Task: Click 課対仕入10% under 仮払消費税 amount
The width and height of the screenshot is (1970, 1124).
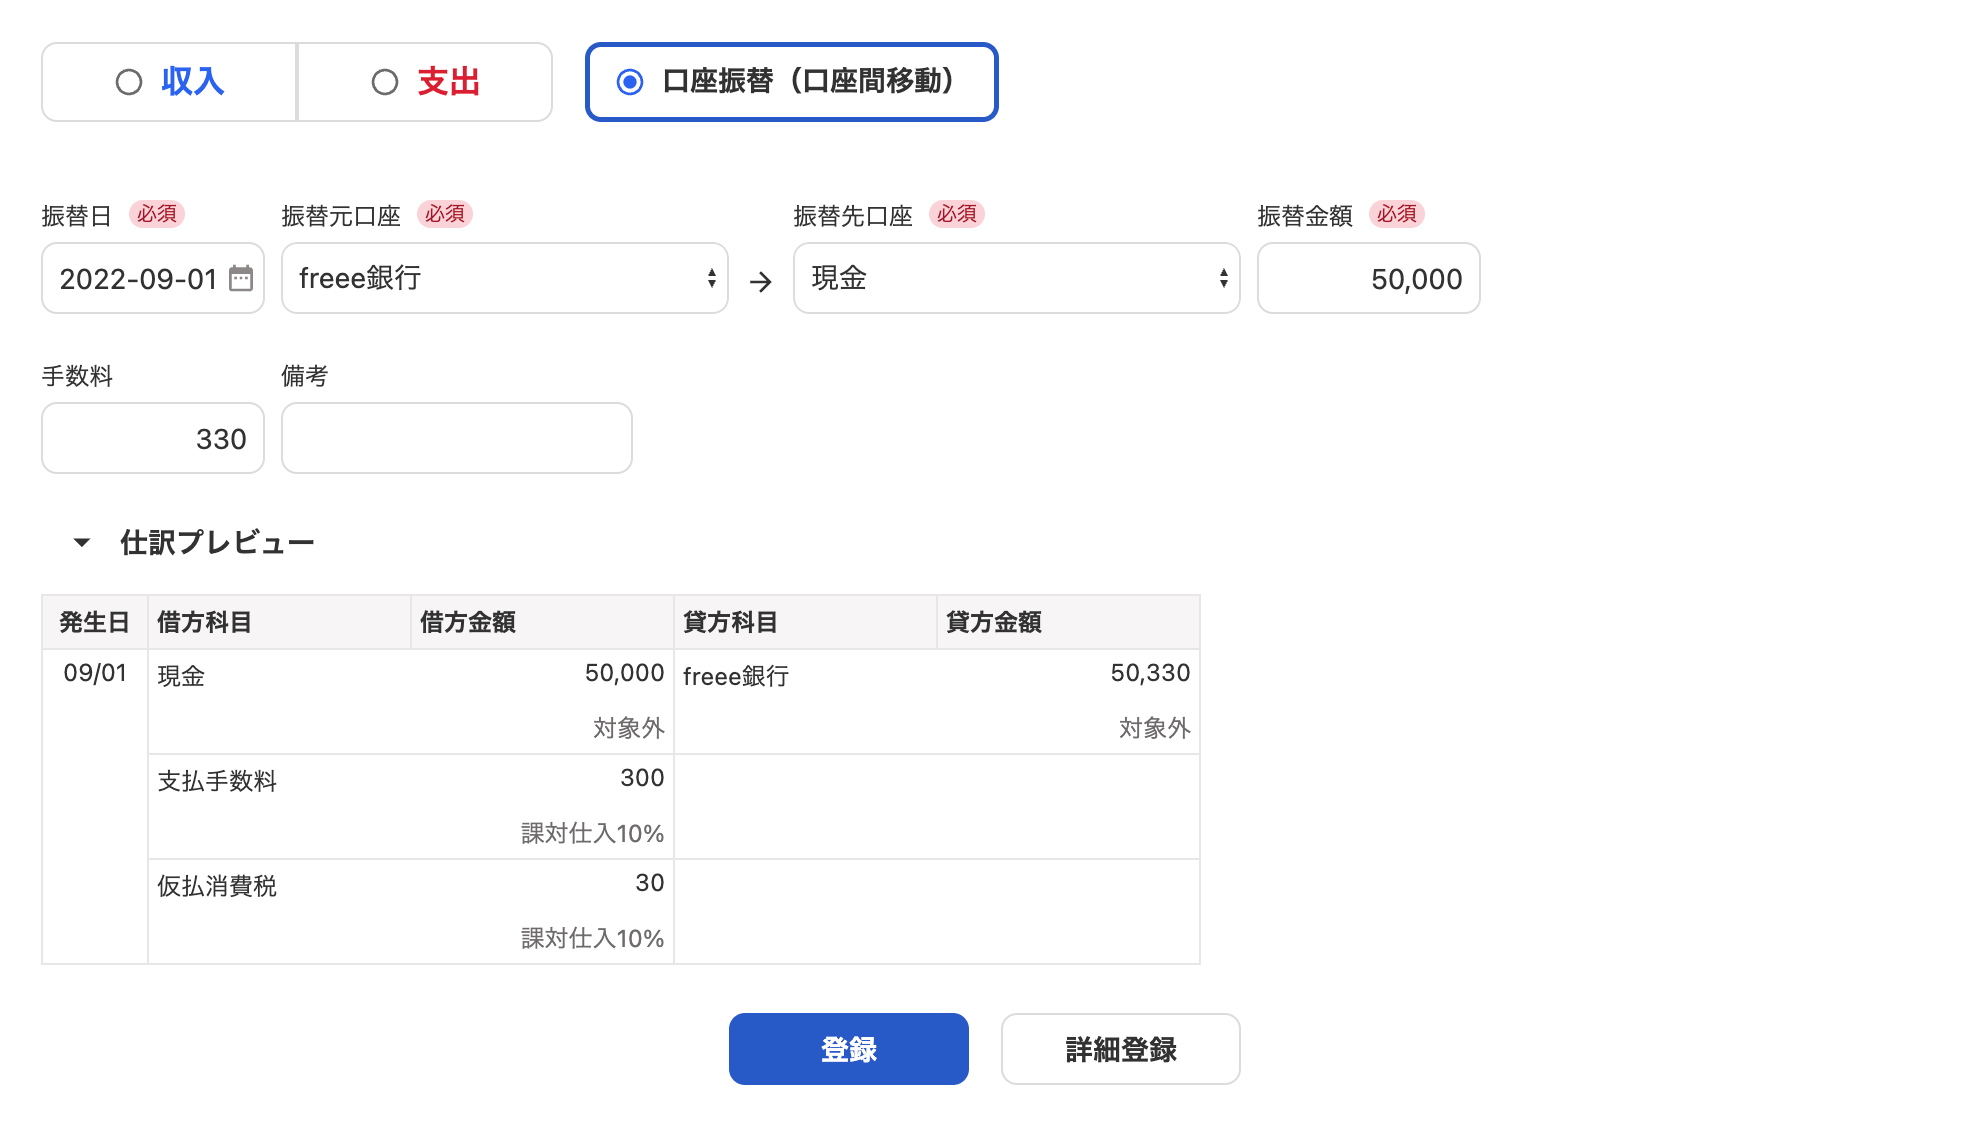Action: (x=592, y=938)
